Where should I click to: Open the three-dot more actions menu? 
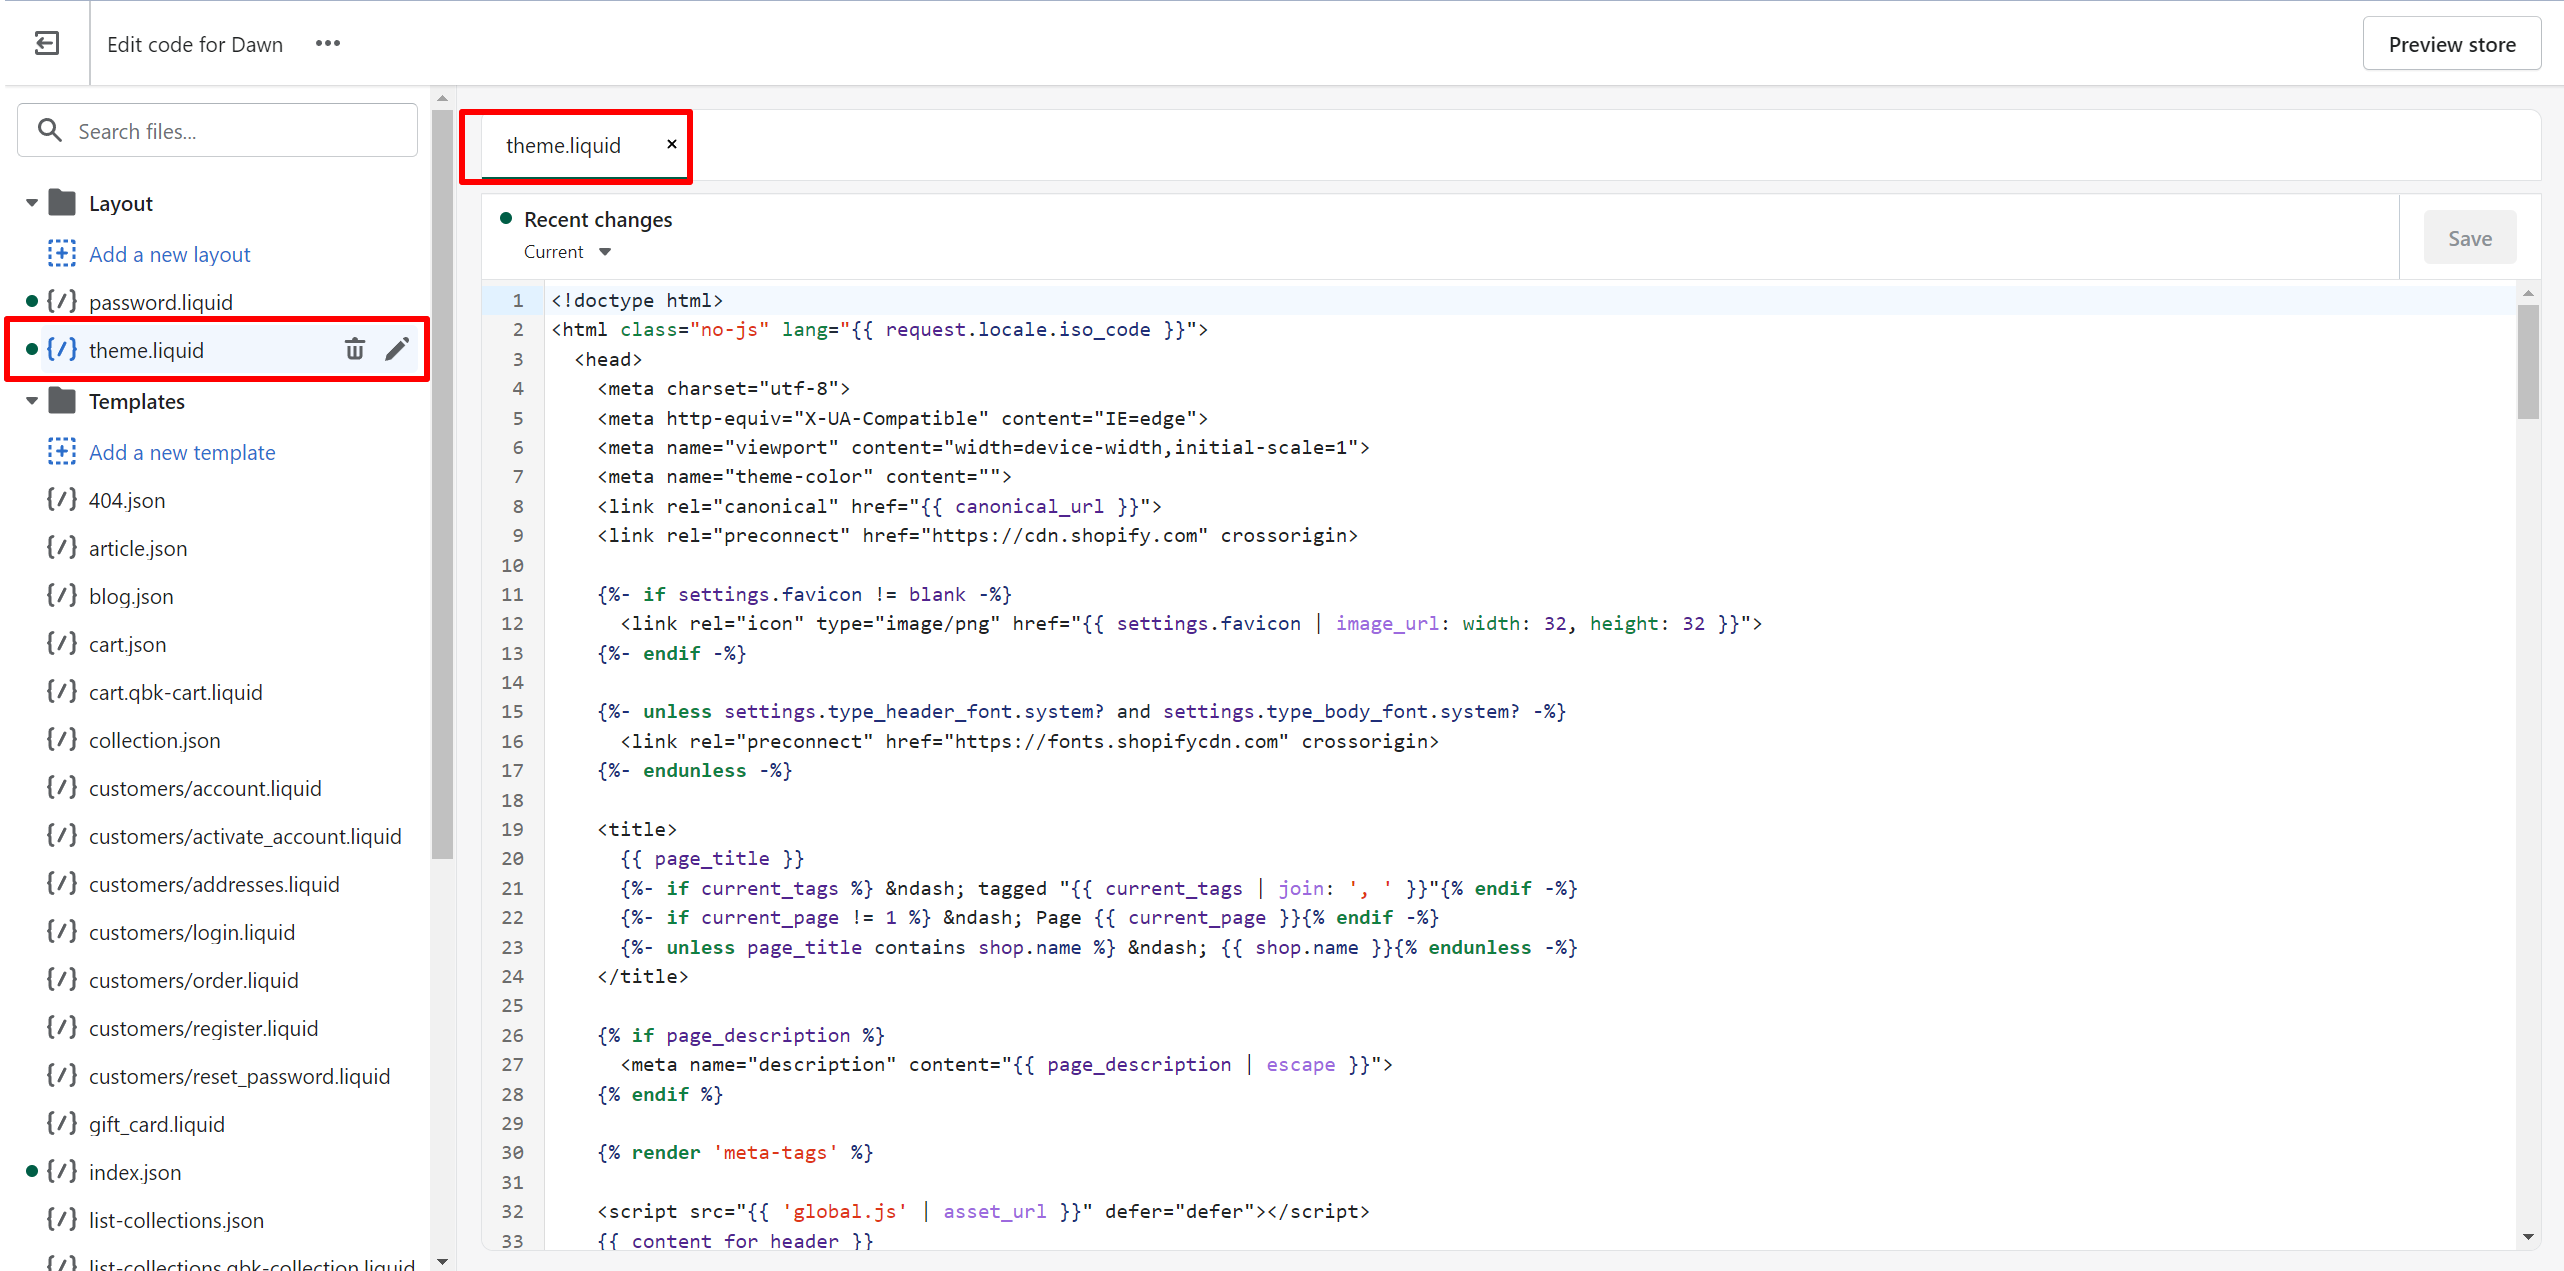[x=328, y=44]
